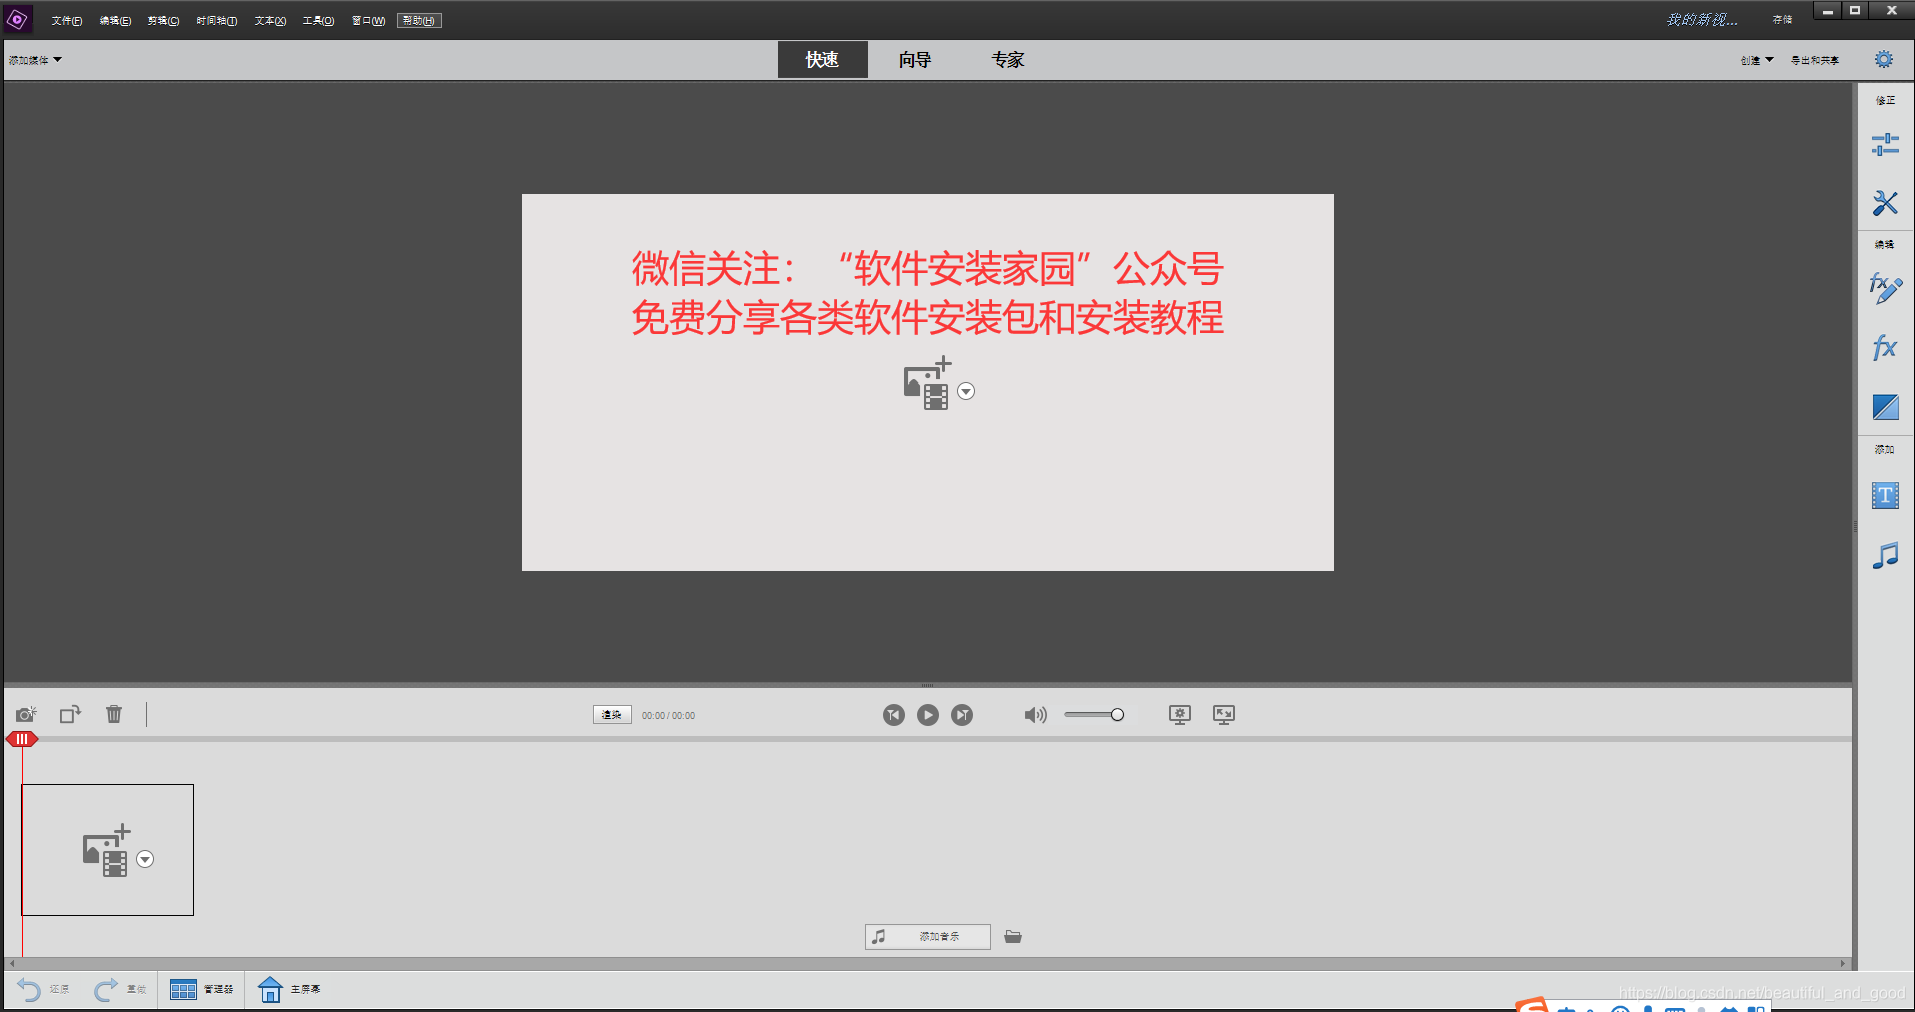Click the add media icon in the preview monitor
This screenshot has height=1012, width=1915.
(927, 384)
